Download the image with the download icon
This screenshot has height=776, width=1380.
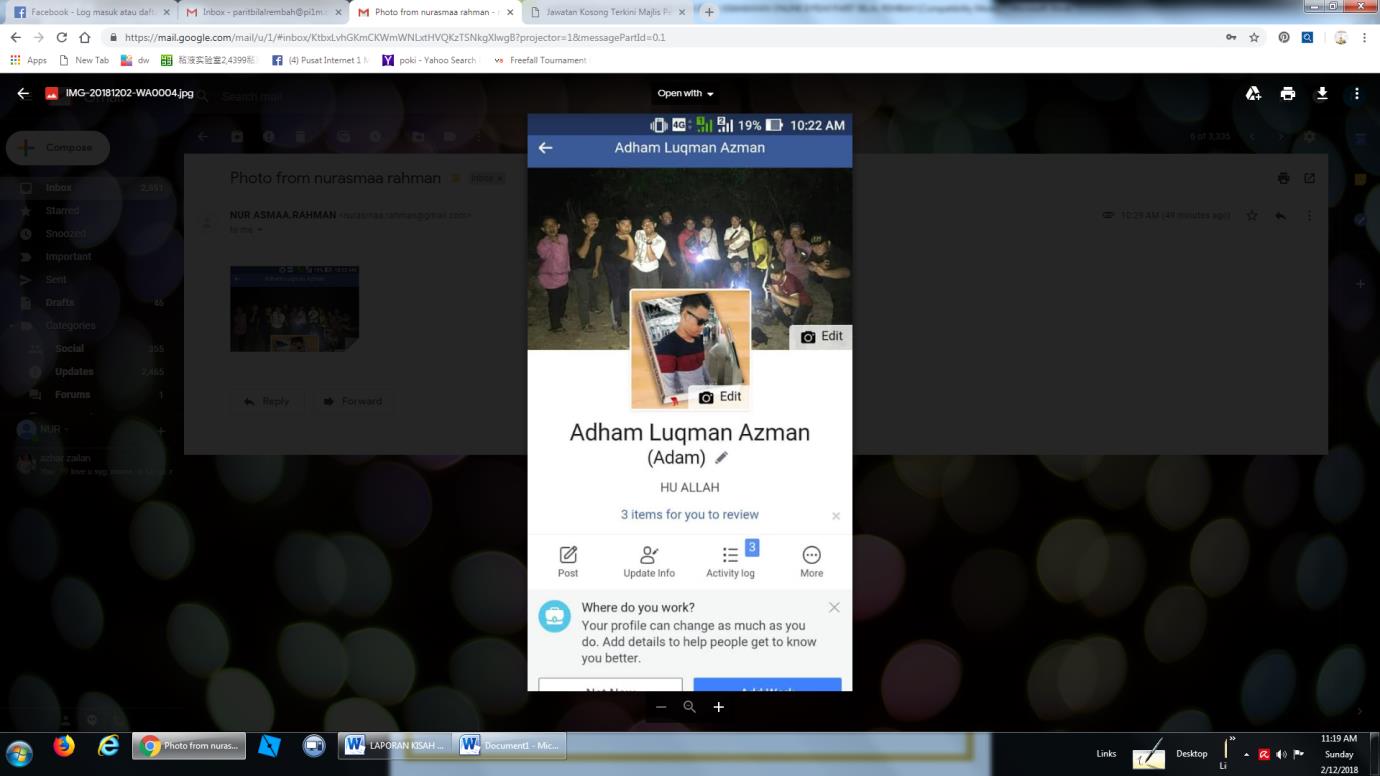1322,94
